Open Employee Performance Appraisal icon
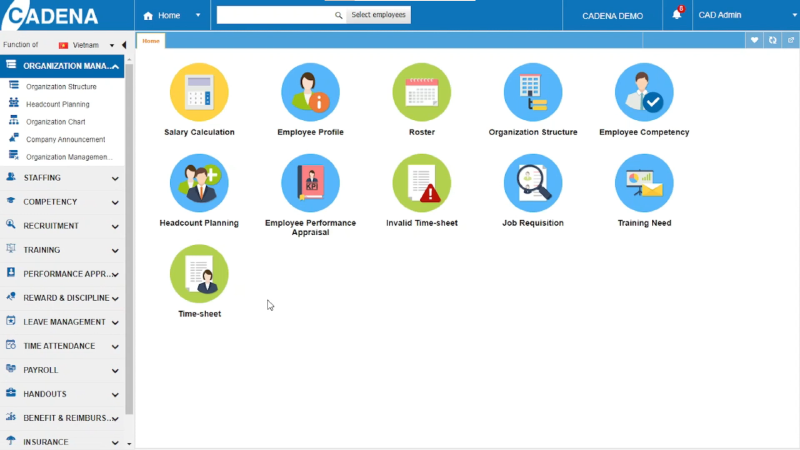Screen dimensions: 800x450 click(310, 183)
